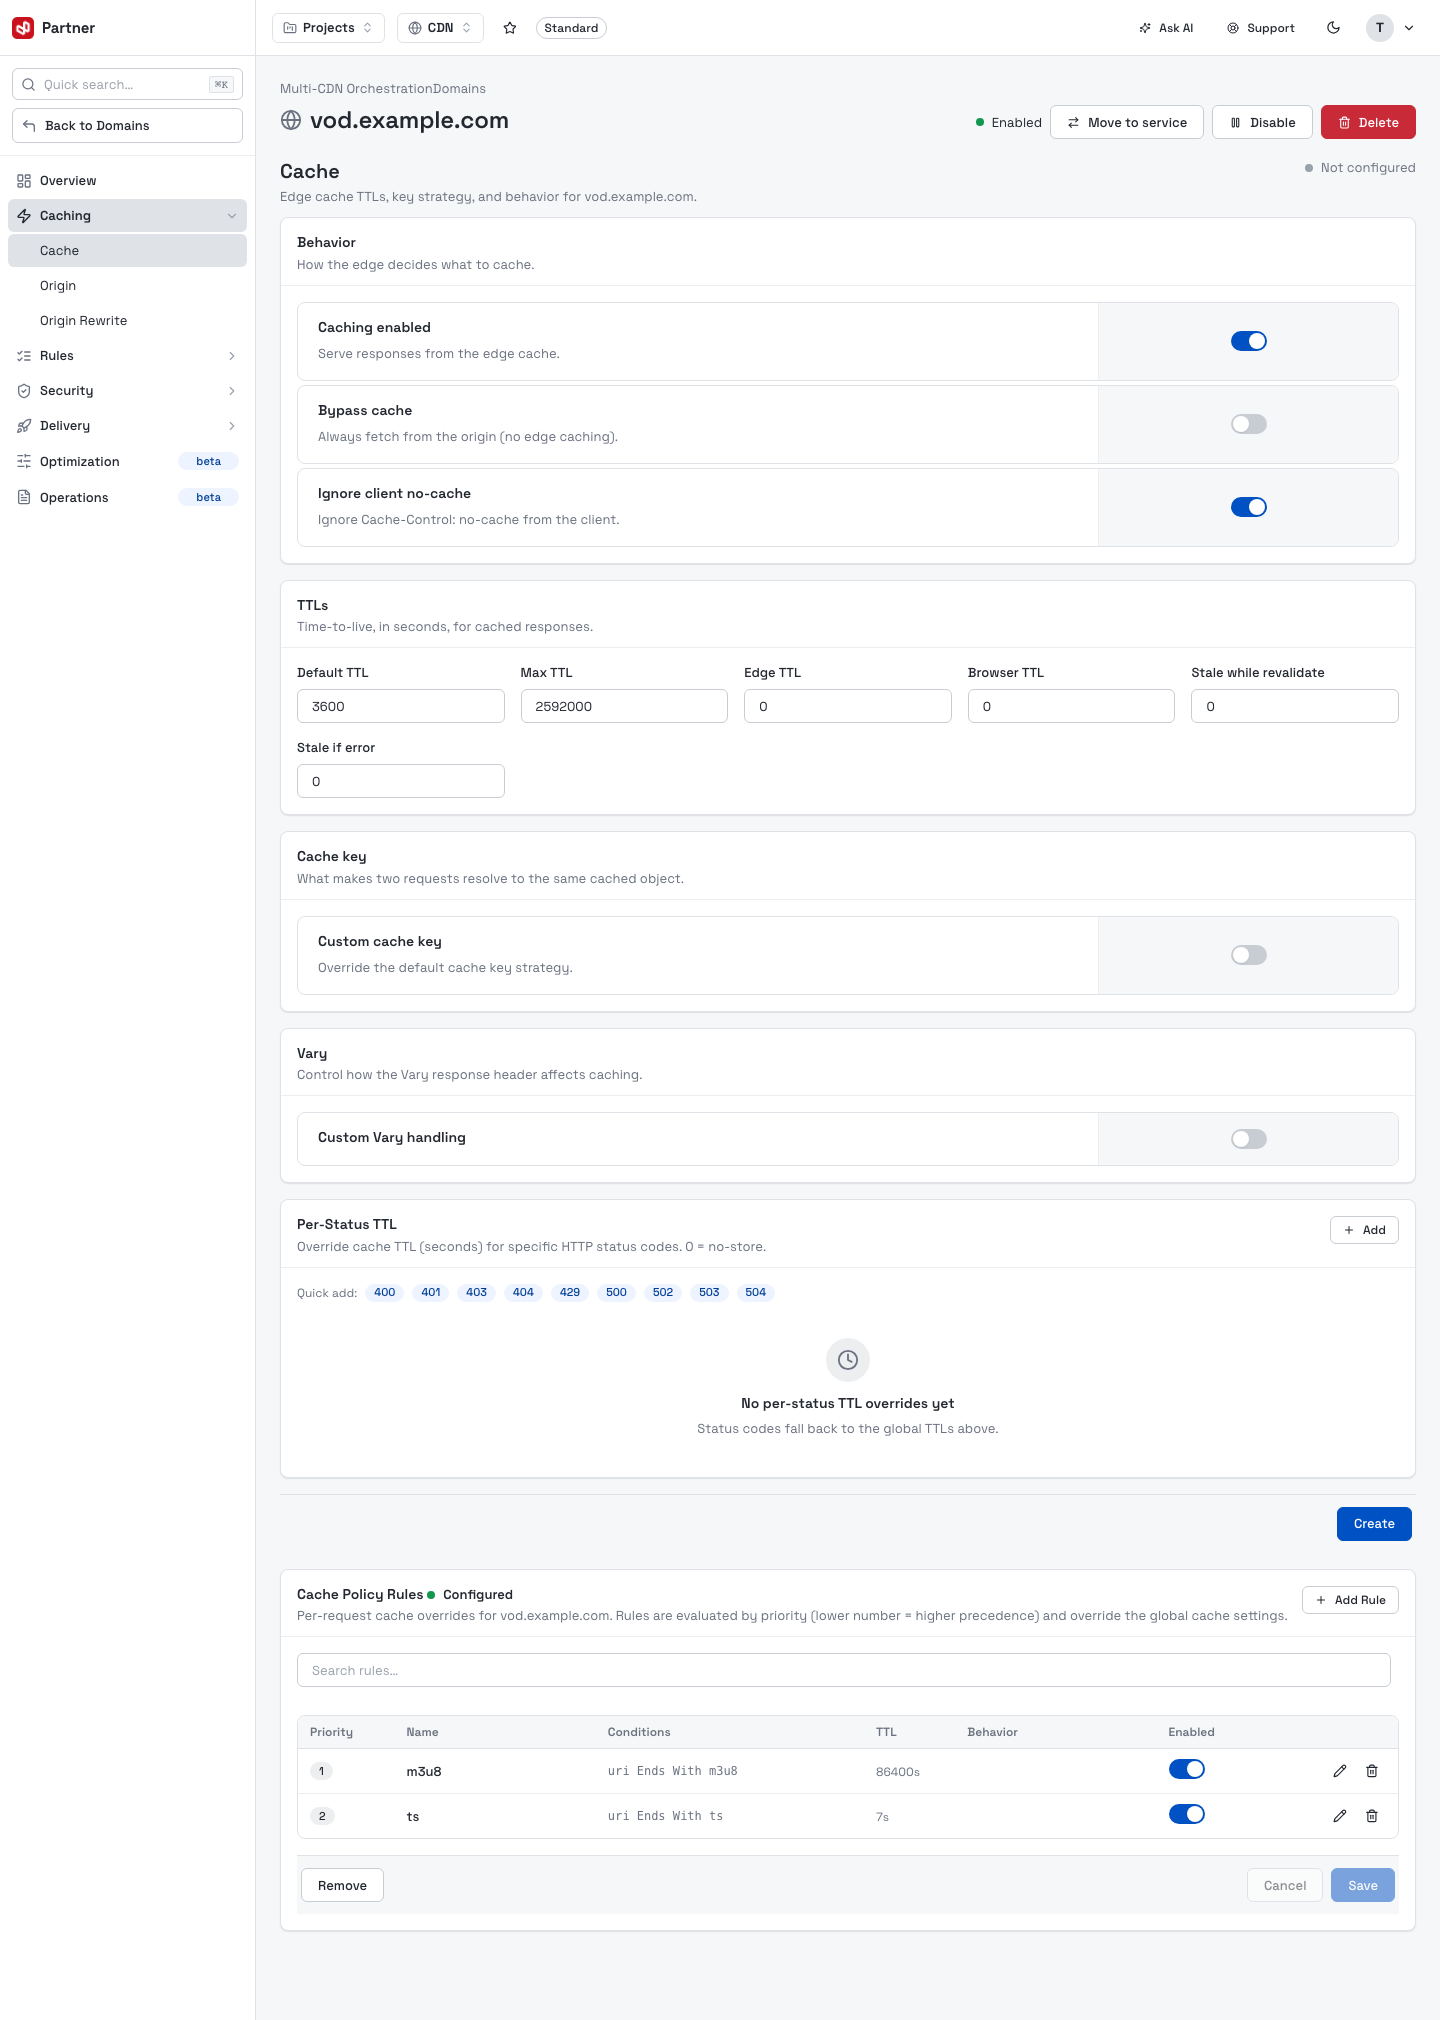Click the Delivery rocket icon in sidebar
This screenshot has height=2020, width=1440.
24,426
